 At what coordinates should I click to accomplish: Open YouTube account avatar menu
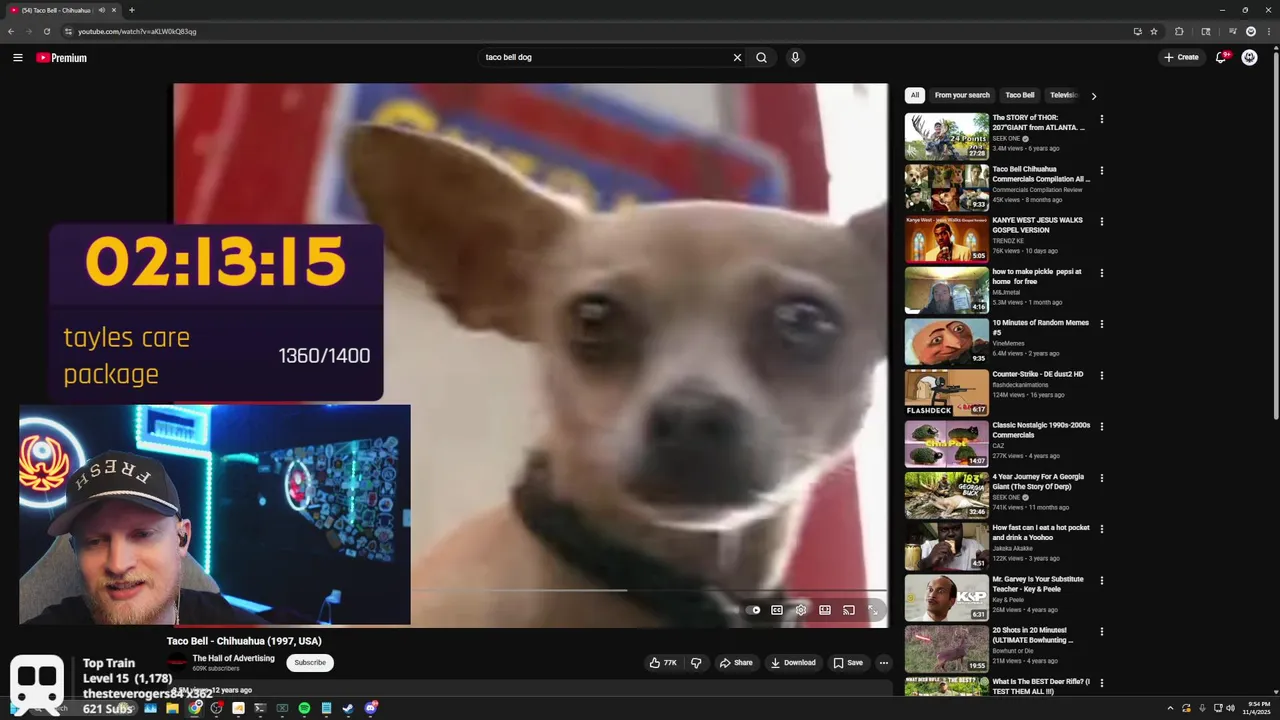(x=1249, y=58)
